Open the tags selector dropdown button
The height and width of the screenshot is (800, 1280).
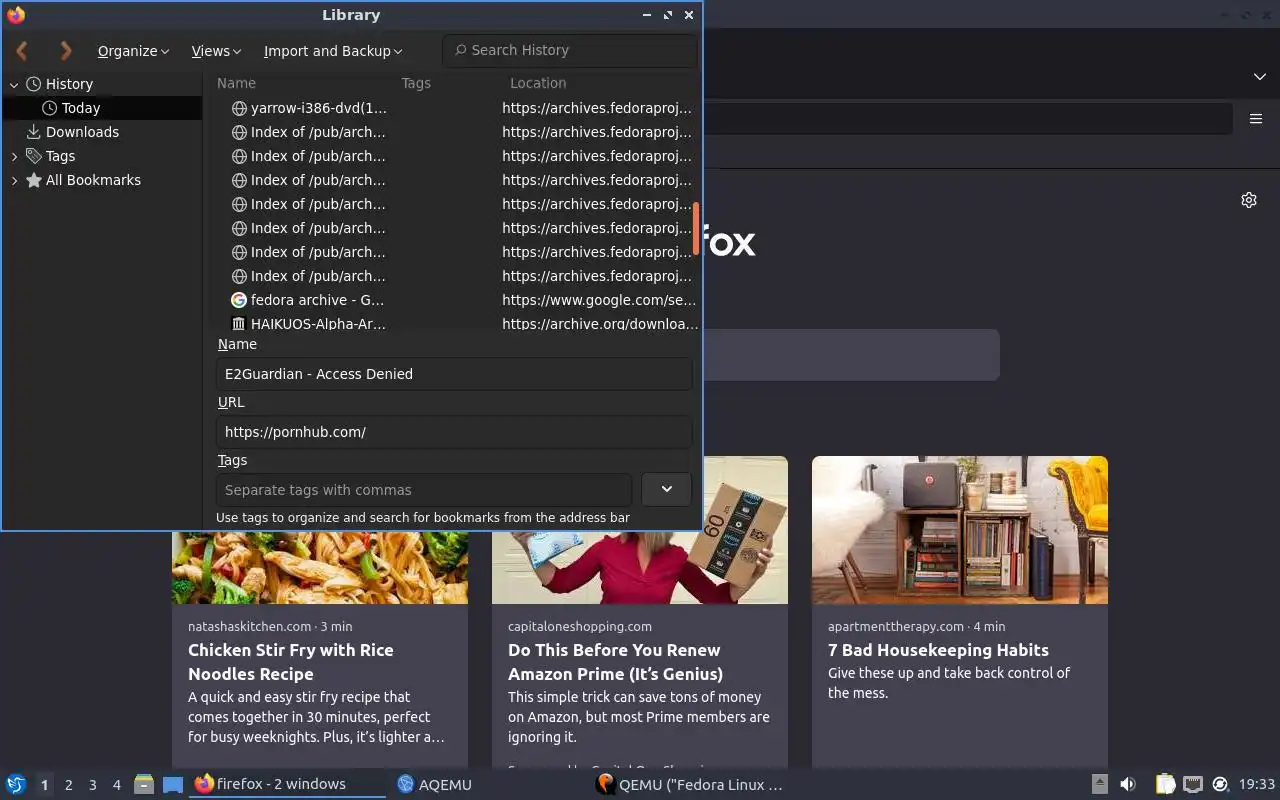point(666,490)
